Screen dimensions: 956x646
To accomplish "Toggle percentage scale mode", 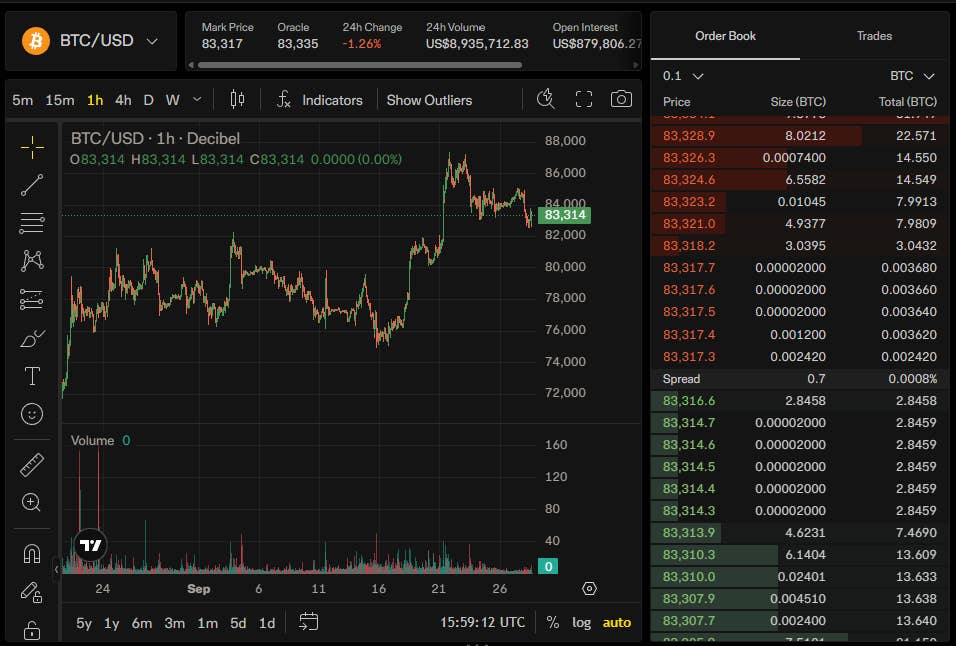I will coord(552,622).
